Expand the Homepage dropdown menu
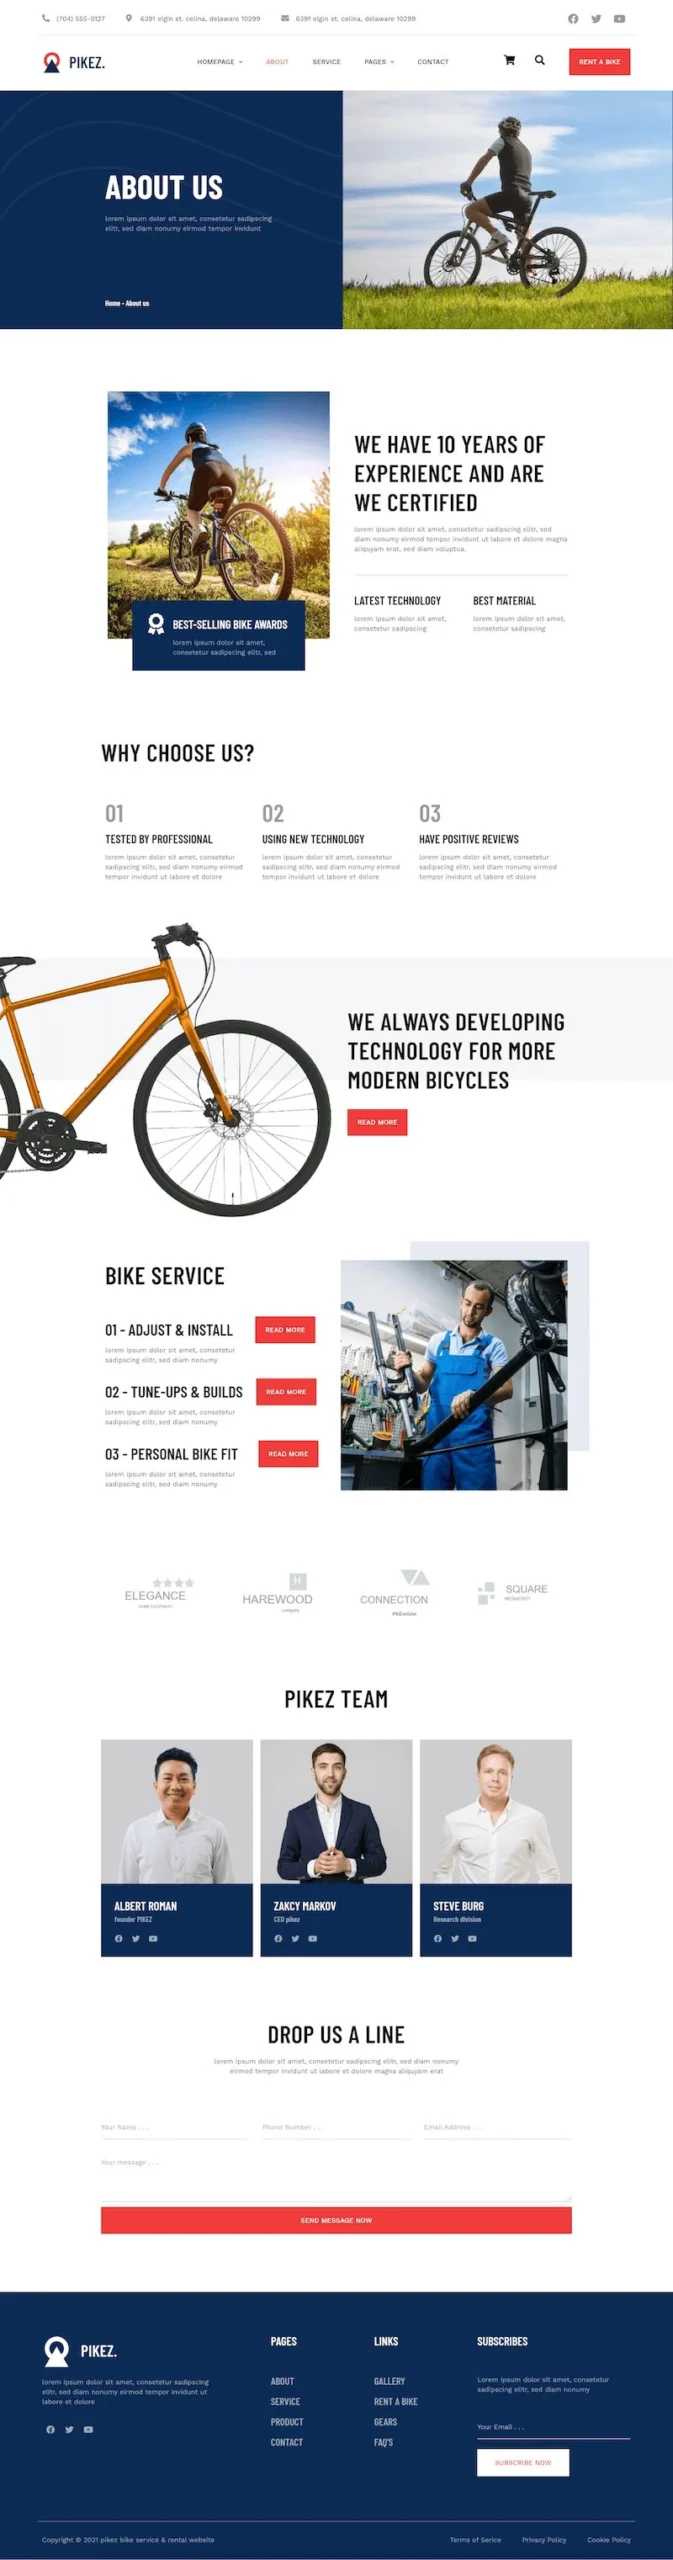Viewport: 673px width, 2560px height. click(220, 62)
